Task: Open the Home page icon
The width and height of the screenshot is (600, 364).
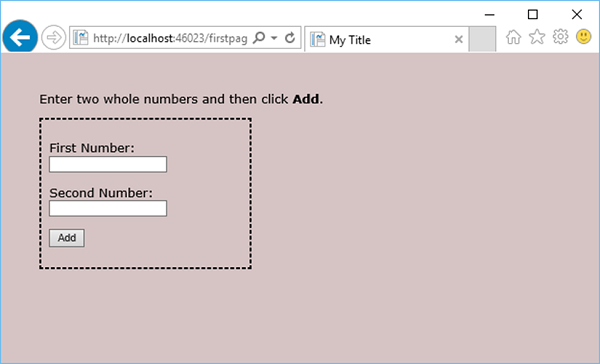Action: pos(513,37)
